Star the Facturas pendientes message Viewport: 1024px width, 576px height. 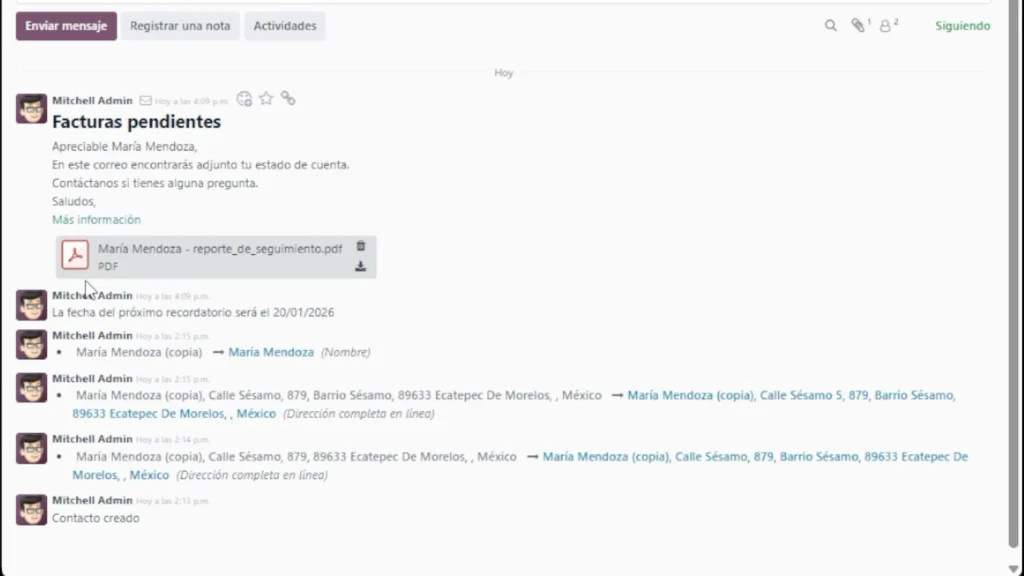coord(266,98)
